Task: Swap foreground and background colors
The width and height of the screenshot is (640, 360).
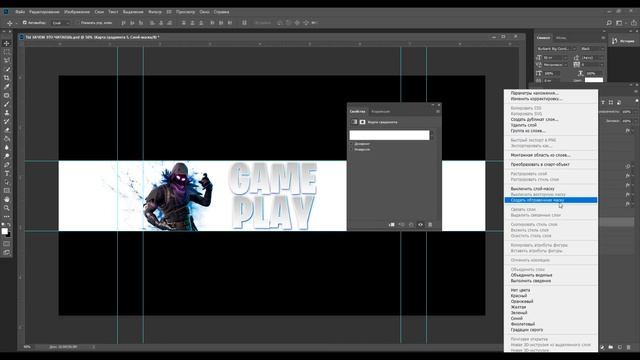Action: point(9,224)
